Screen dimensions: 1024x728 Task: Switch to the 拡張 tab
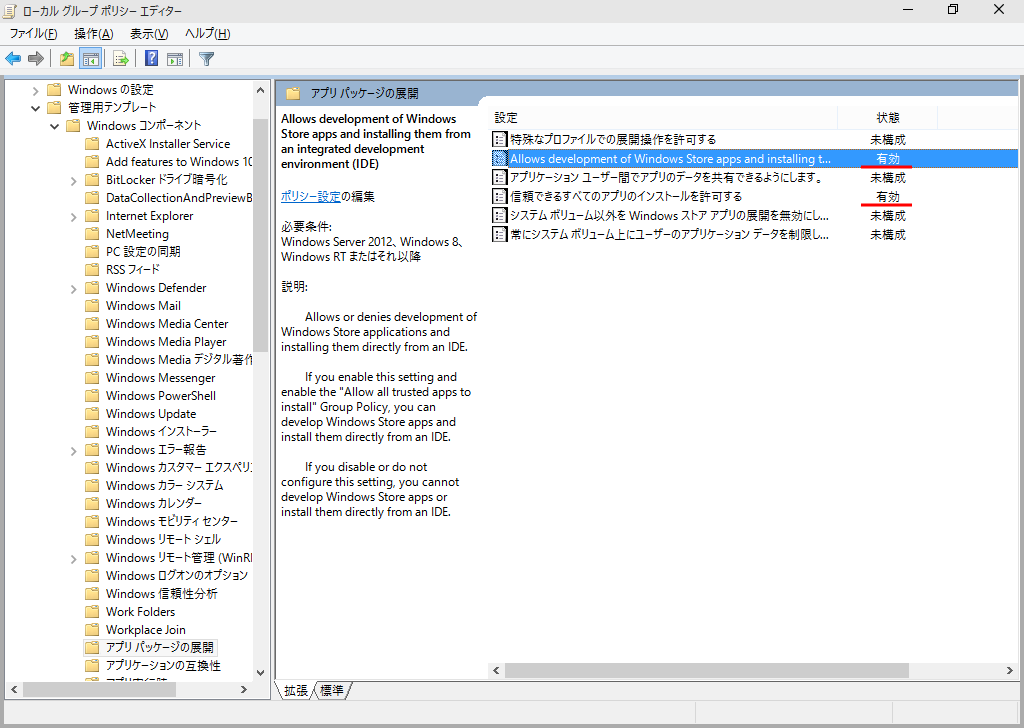[x=296, y=690]
